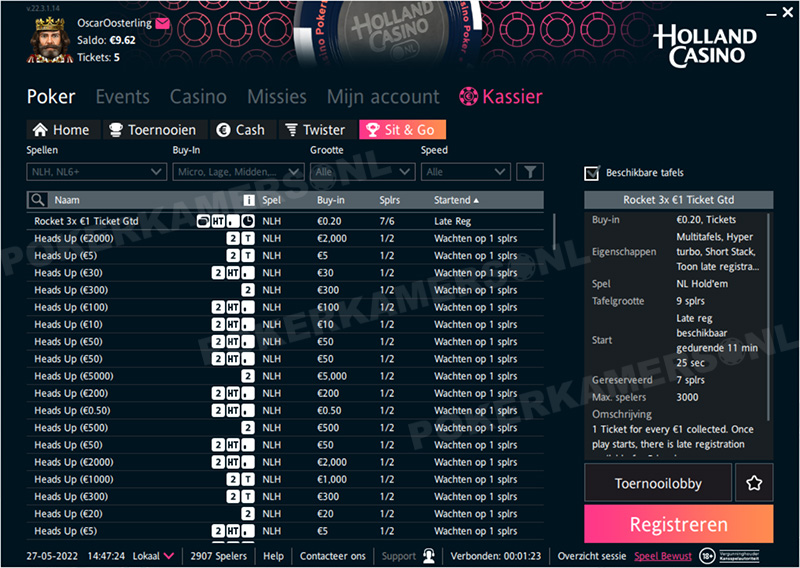Click Contacteer ons in status bar
800x568 pixels.
pyautogui.click(x=333, y=556)
